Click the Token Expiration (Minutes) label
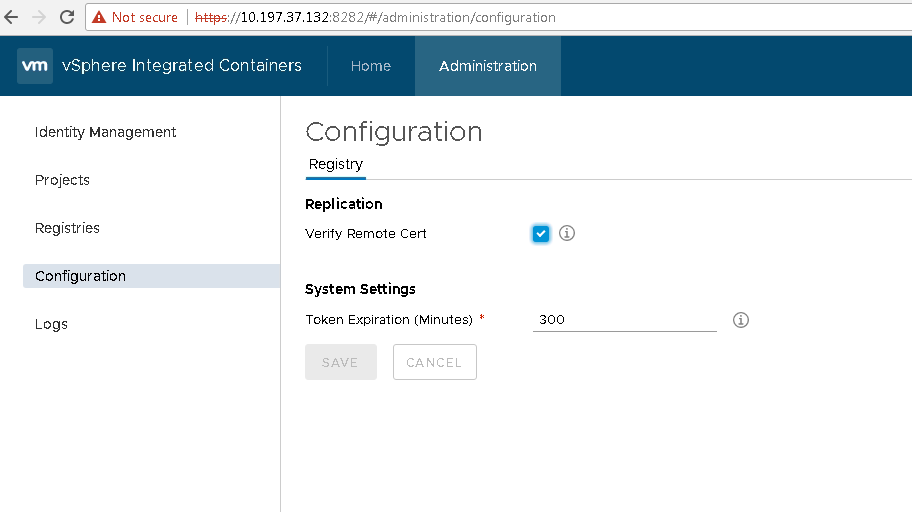912x512 pixels. pyautogui.click(x=389, y=320)
